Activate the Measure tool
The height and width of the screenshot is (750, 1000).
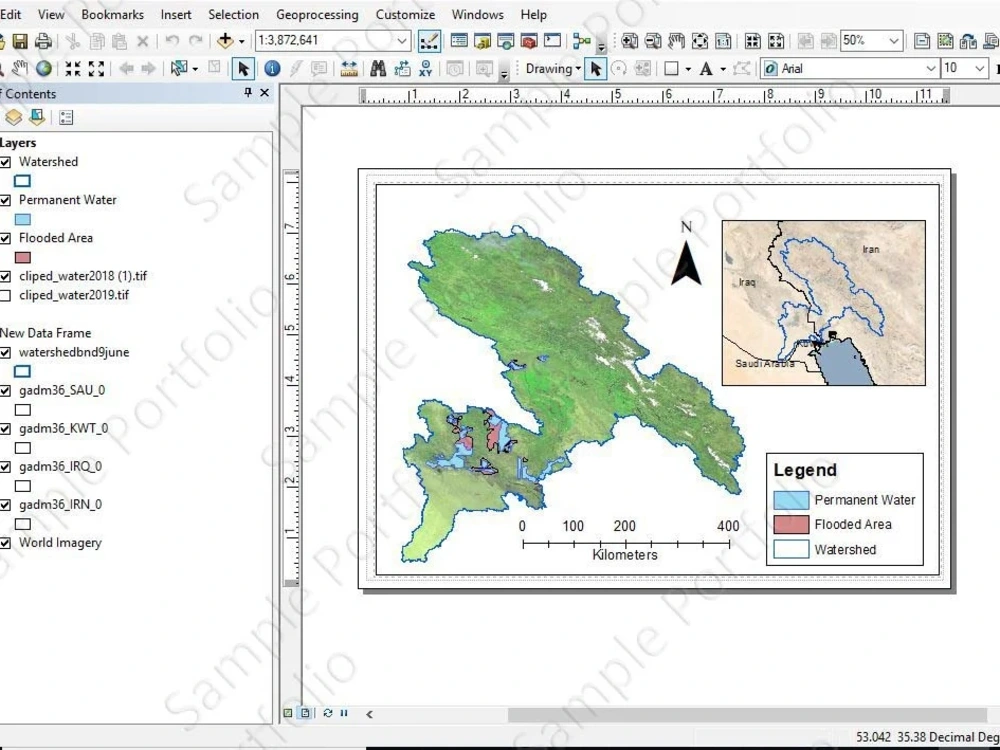[347, 68]
